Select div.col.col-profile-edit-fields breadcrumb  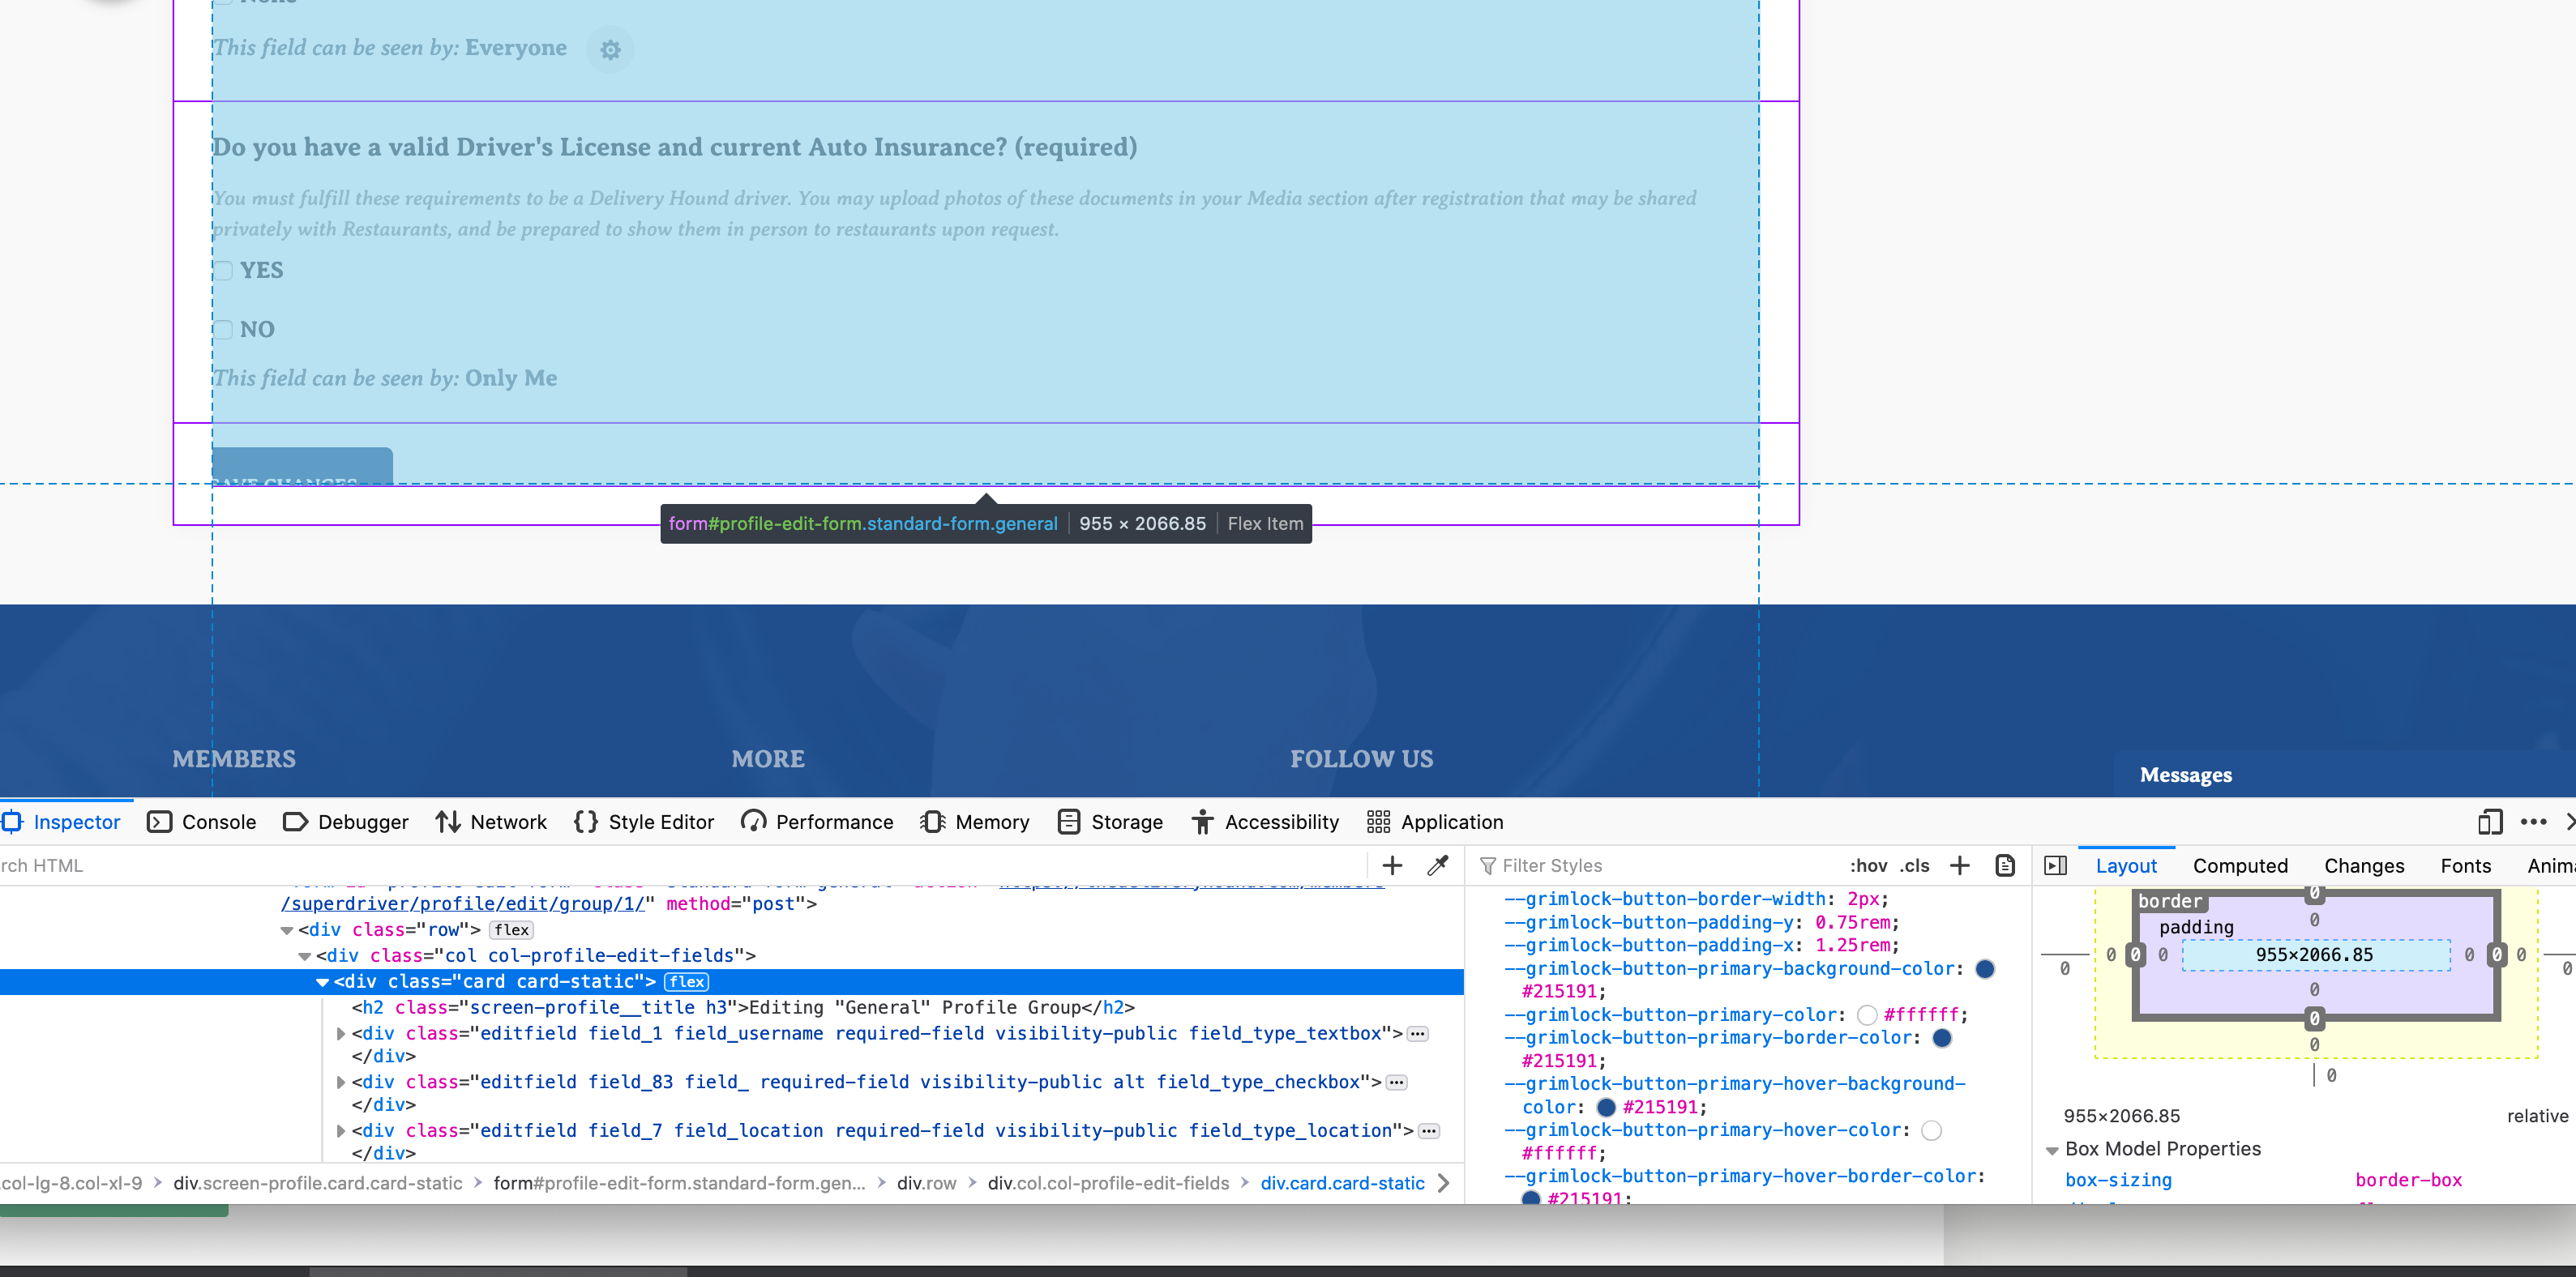coord(1108,1183)
